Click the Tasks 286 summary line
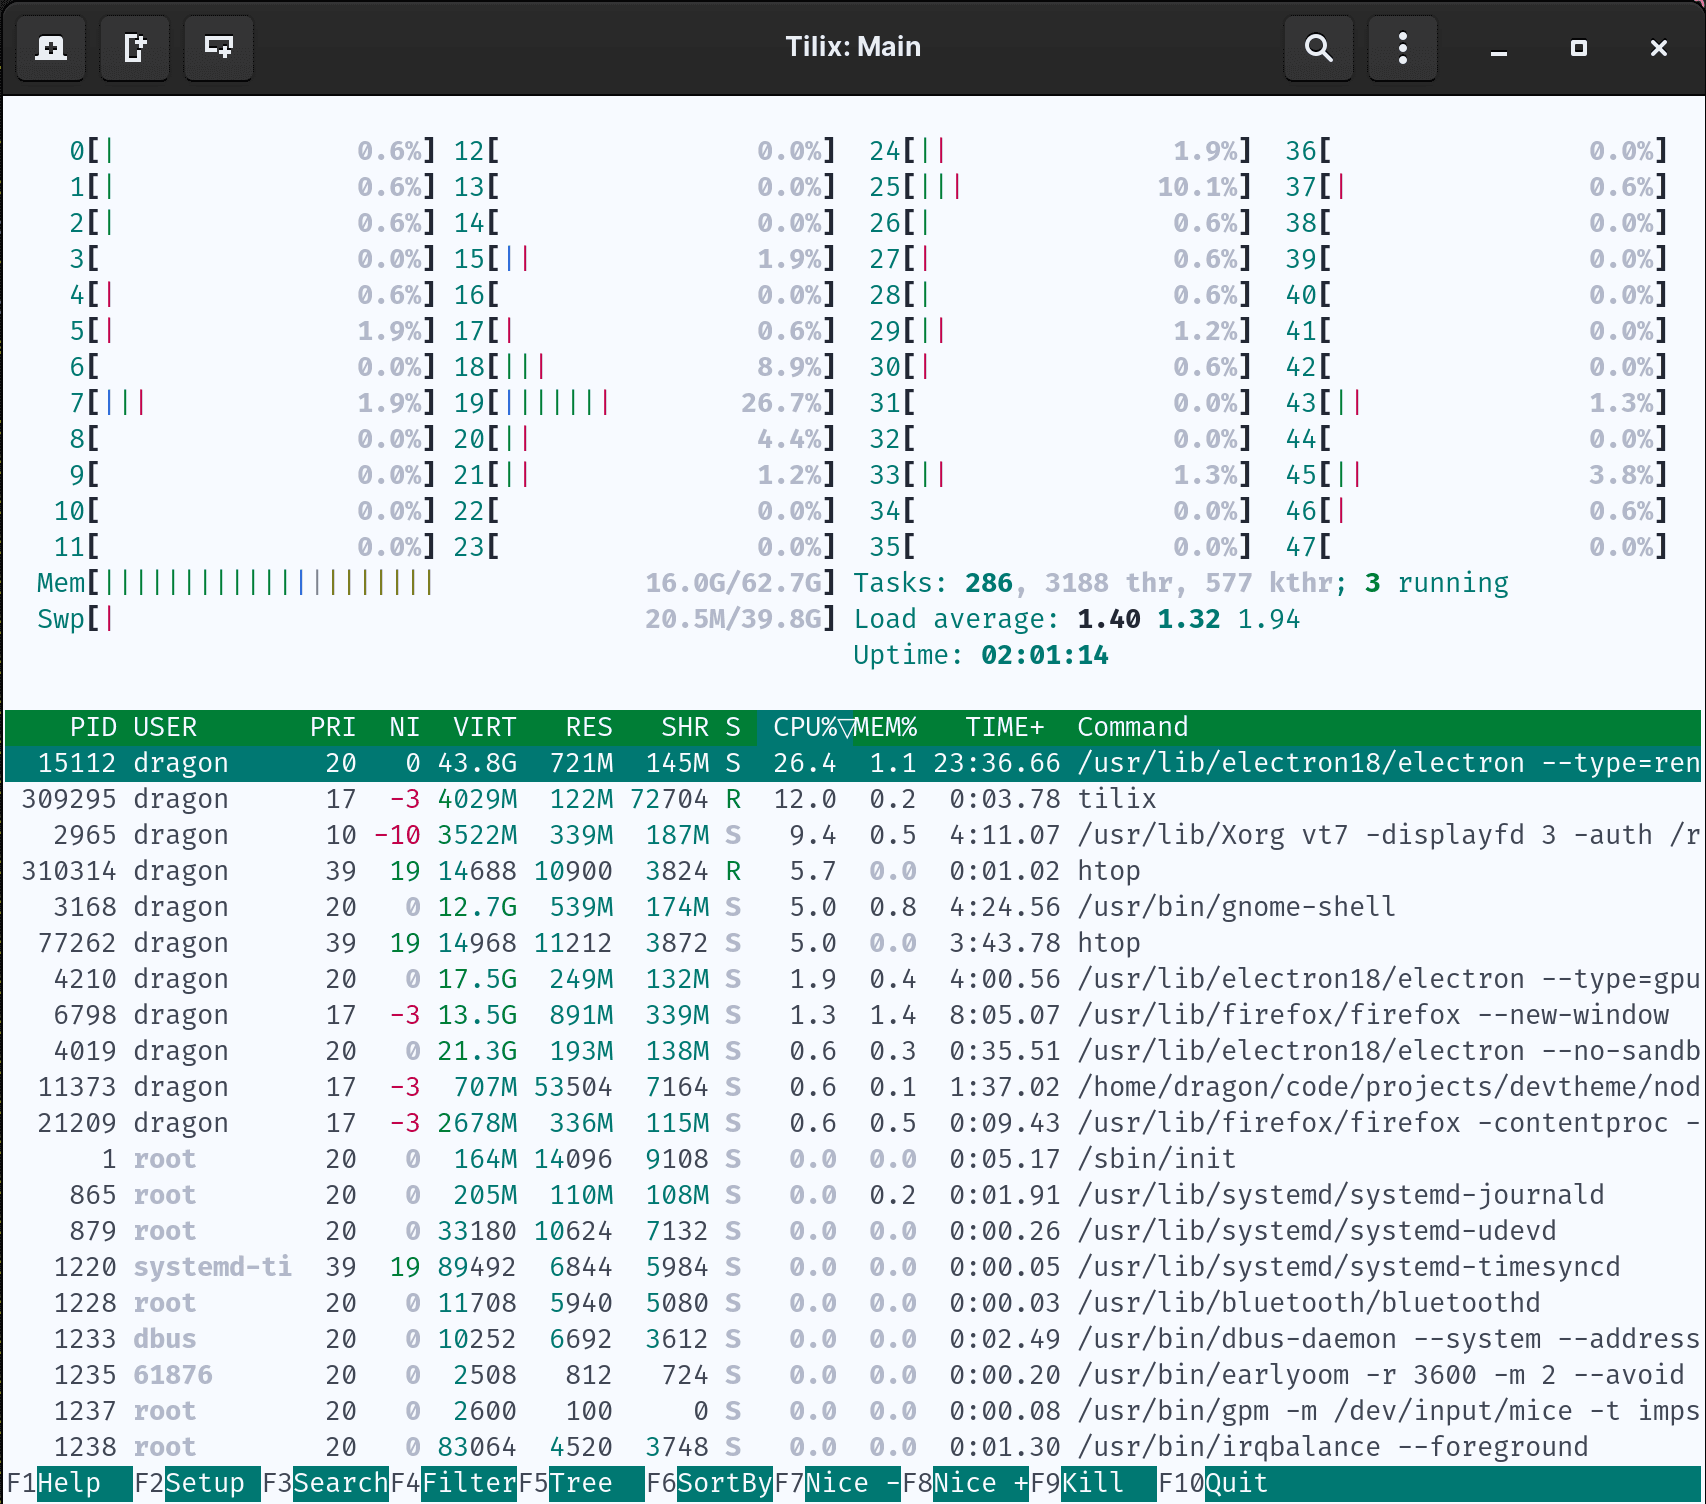Viewport: 1706px width, 1504px height. 1181,583
